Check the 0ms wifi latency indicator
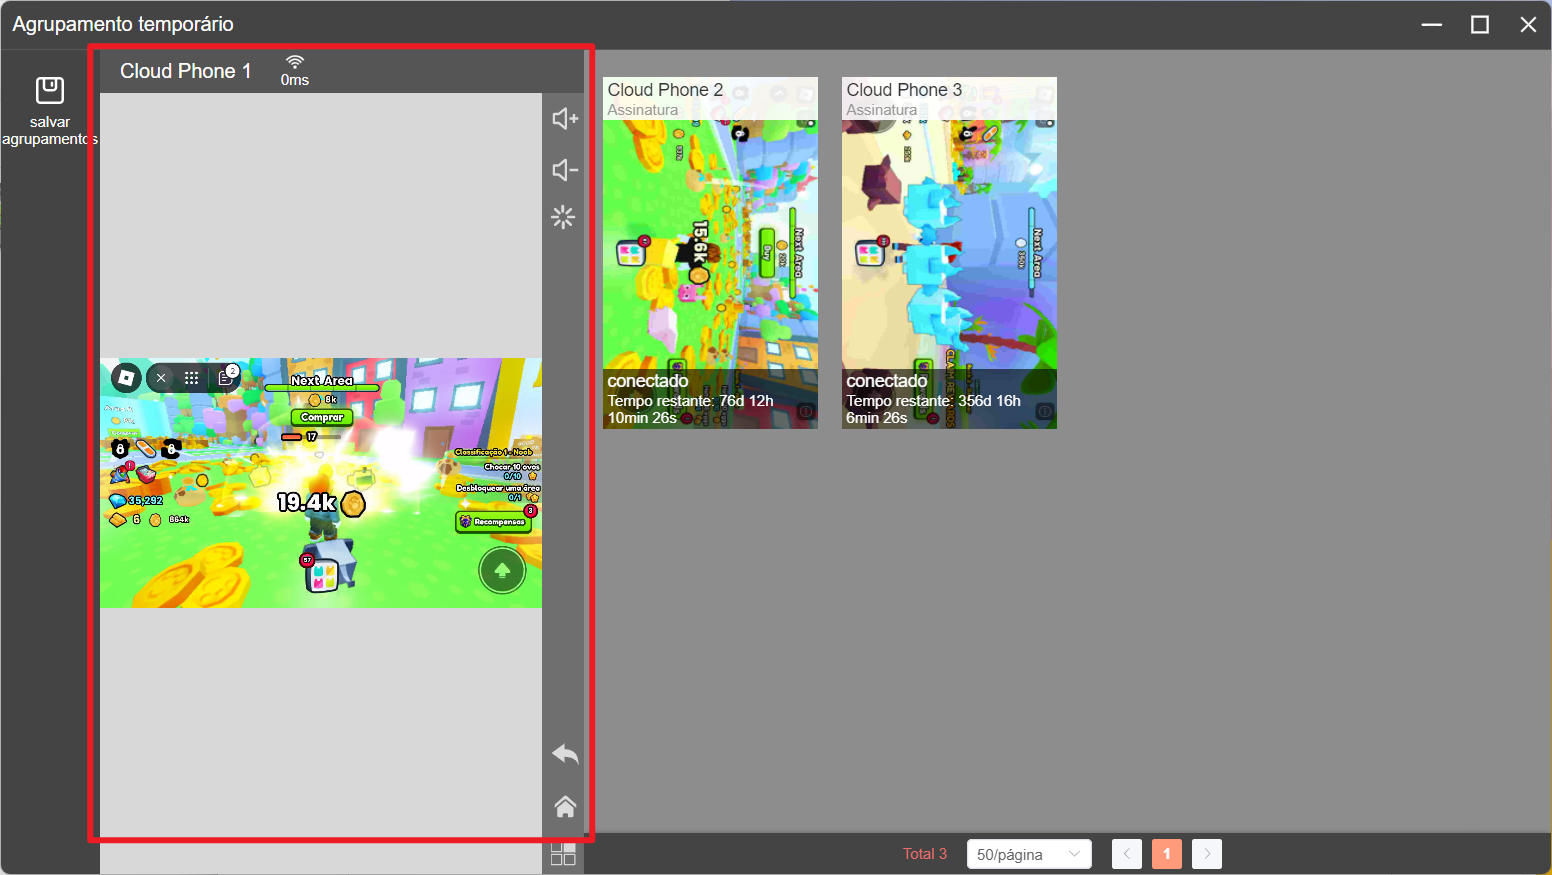 tap(295, 71)
